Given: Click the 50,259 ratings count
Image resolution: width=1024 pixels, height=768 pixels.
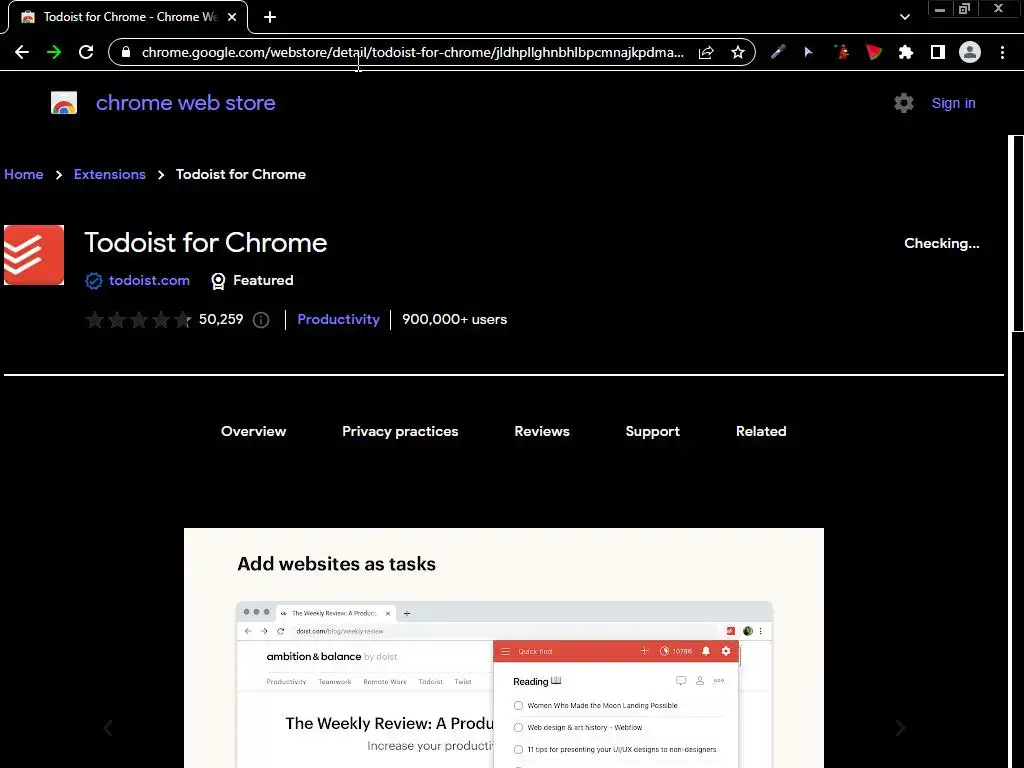Looking at the screenshot, I should coord(221,319).
